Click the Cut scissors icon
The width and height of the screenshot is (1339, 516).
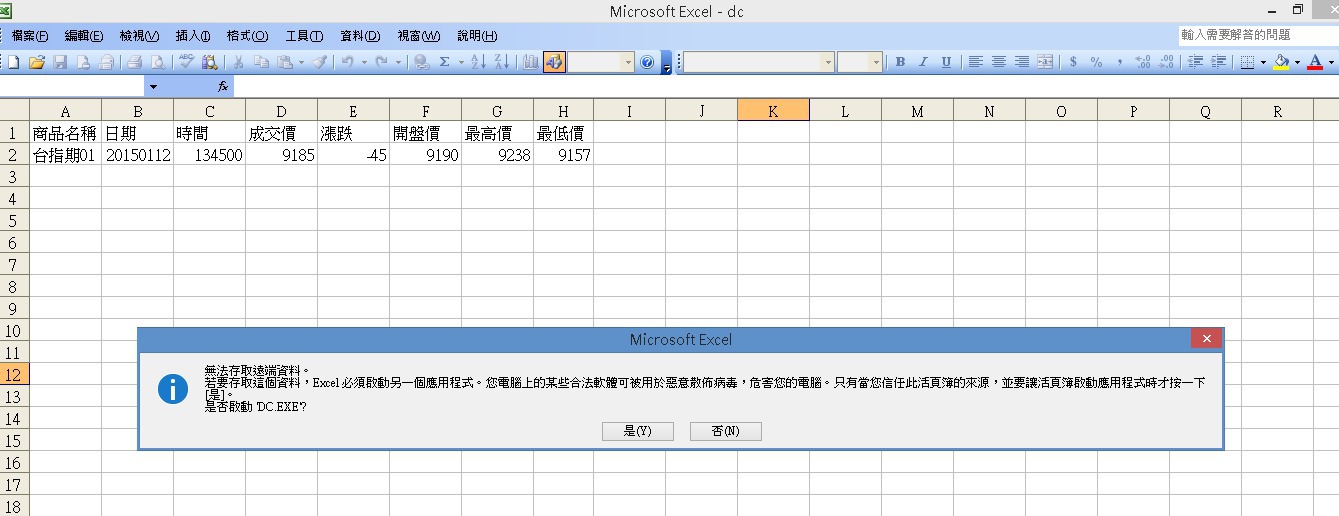(x=238, y=62)
